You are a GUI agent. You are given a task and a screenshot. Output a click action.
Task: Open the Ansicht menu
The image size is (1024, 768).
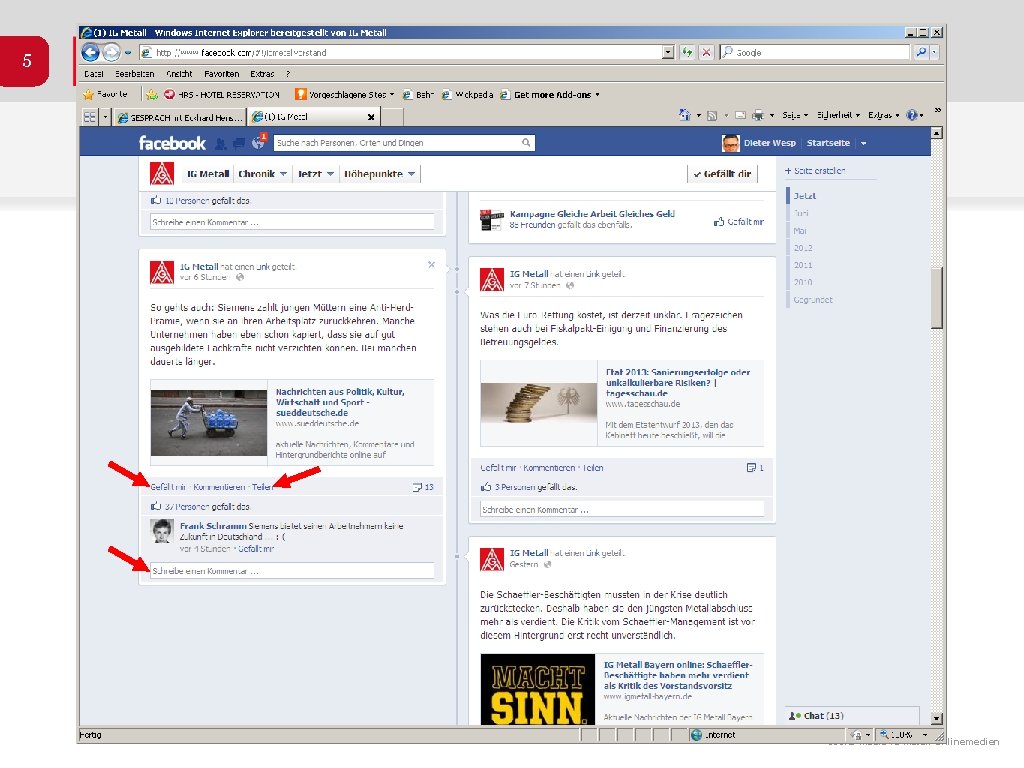tap(179, 74)
